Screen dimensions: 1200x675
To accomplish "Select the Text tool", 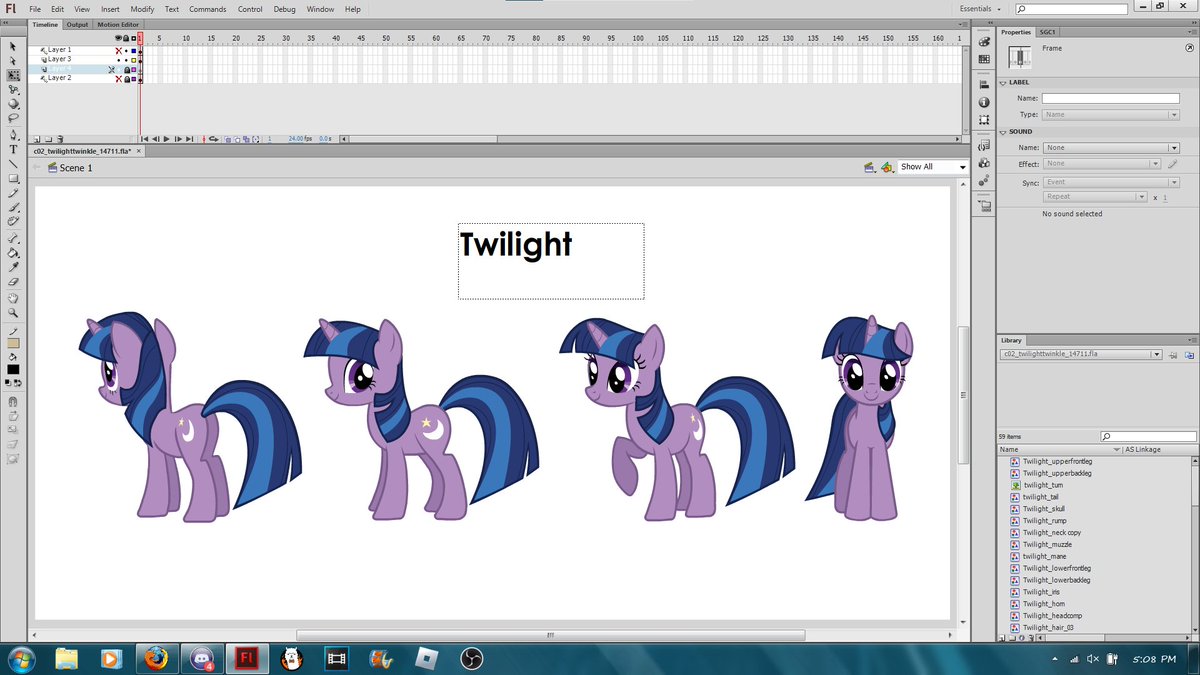I will [13, 149].
